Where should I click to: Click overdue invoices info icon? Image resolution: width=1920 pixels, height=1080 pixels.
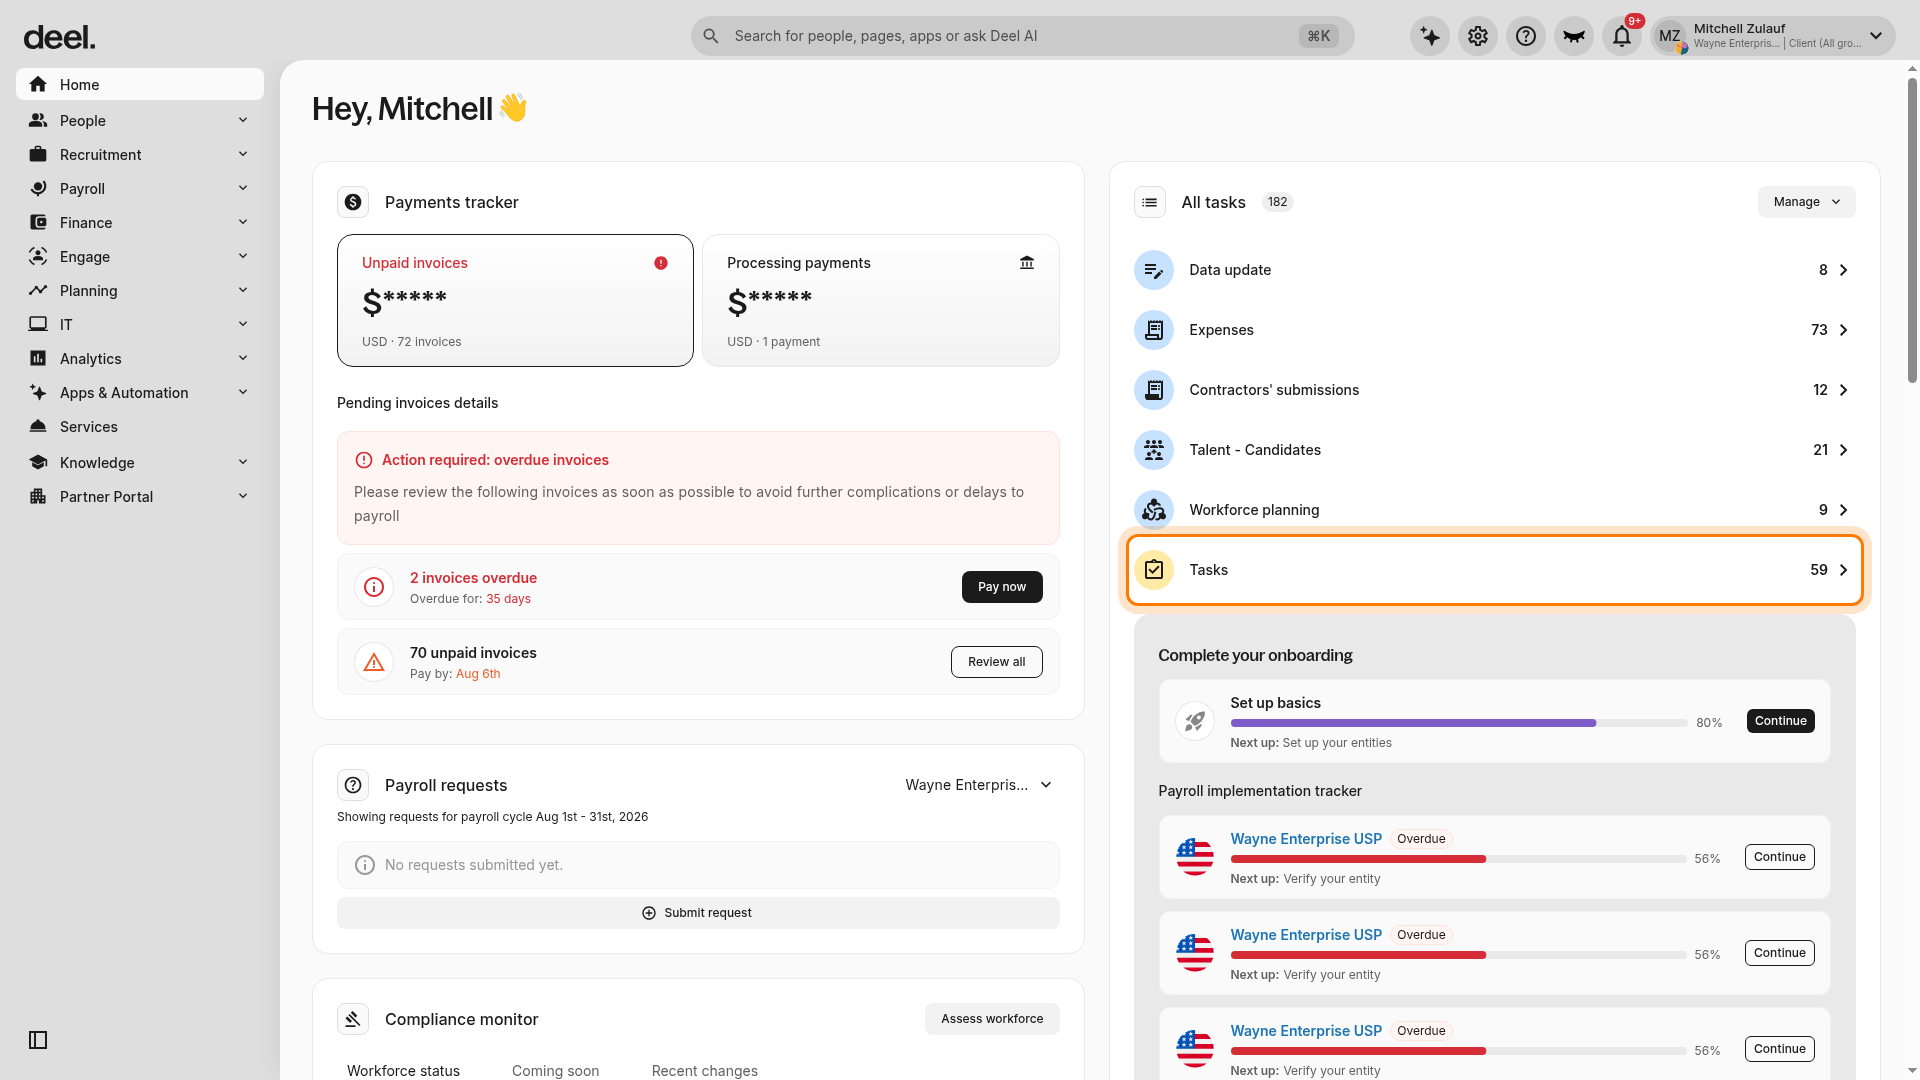coord(374,587)
